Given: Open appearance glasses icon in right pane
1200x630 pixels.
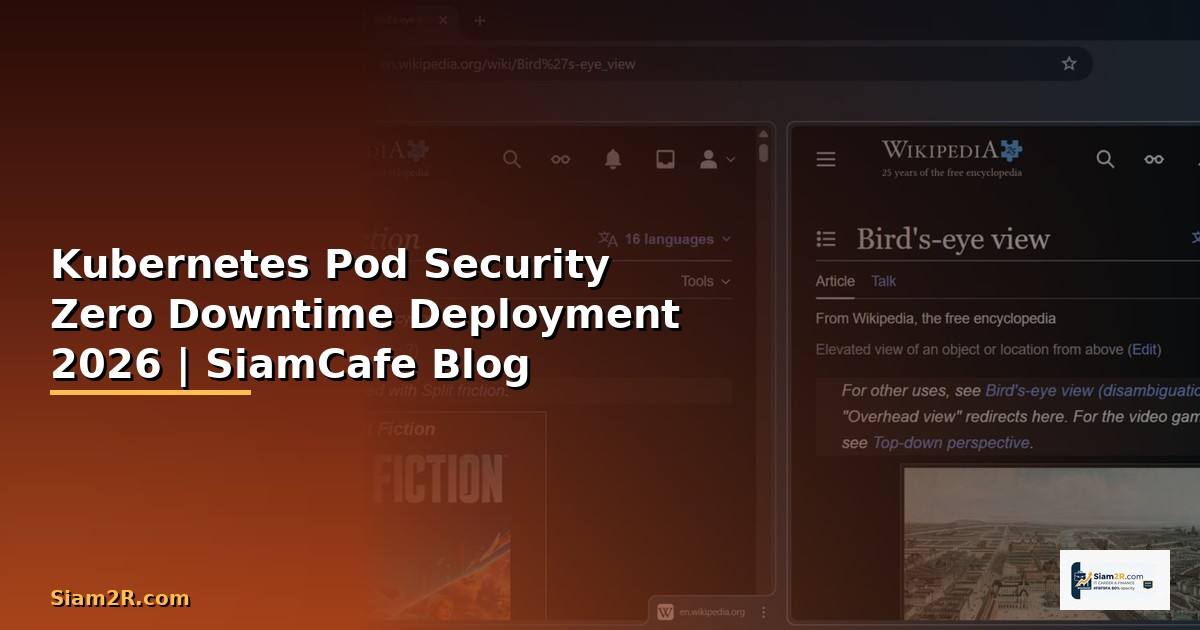Looking at the screenshot, I should tap(1154, 159).
